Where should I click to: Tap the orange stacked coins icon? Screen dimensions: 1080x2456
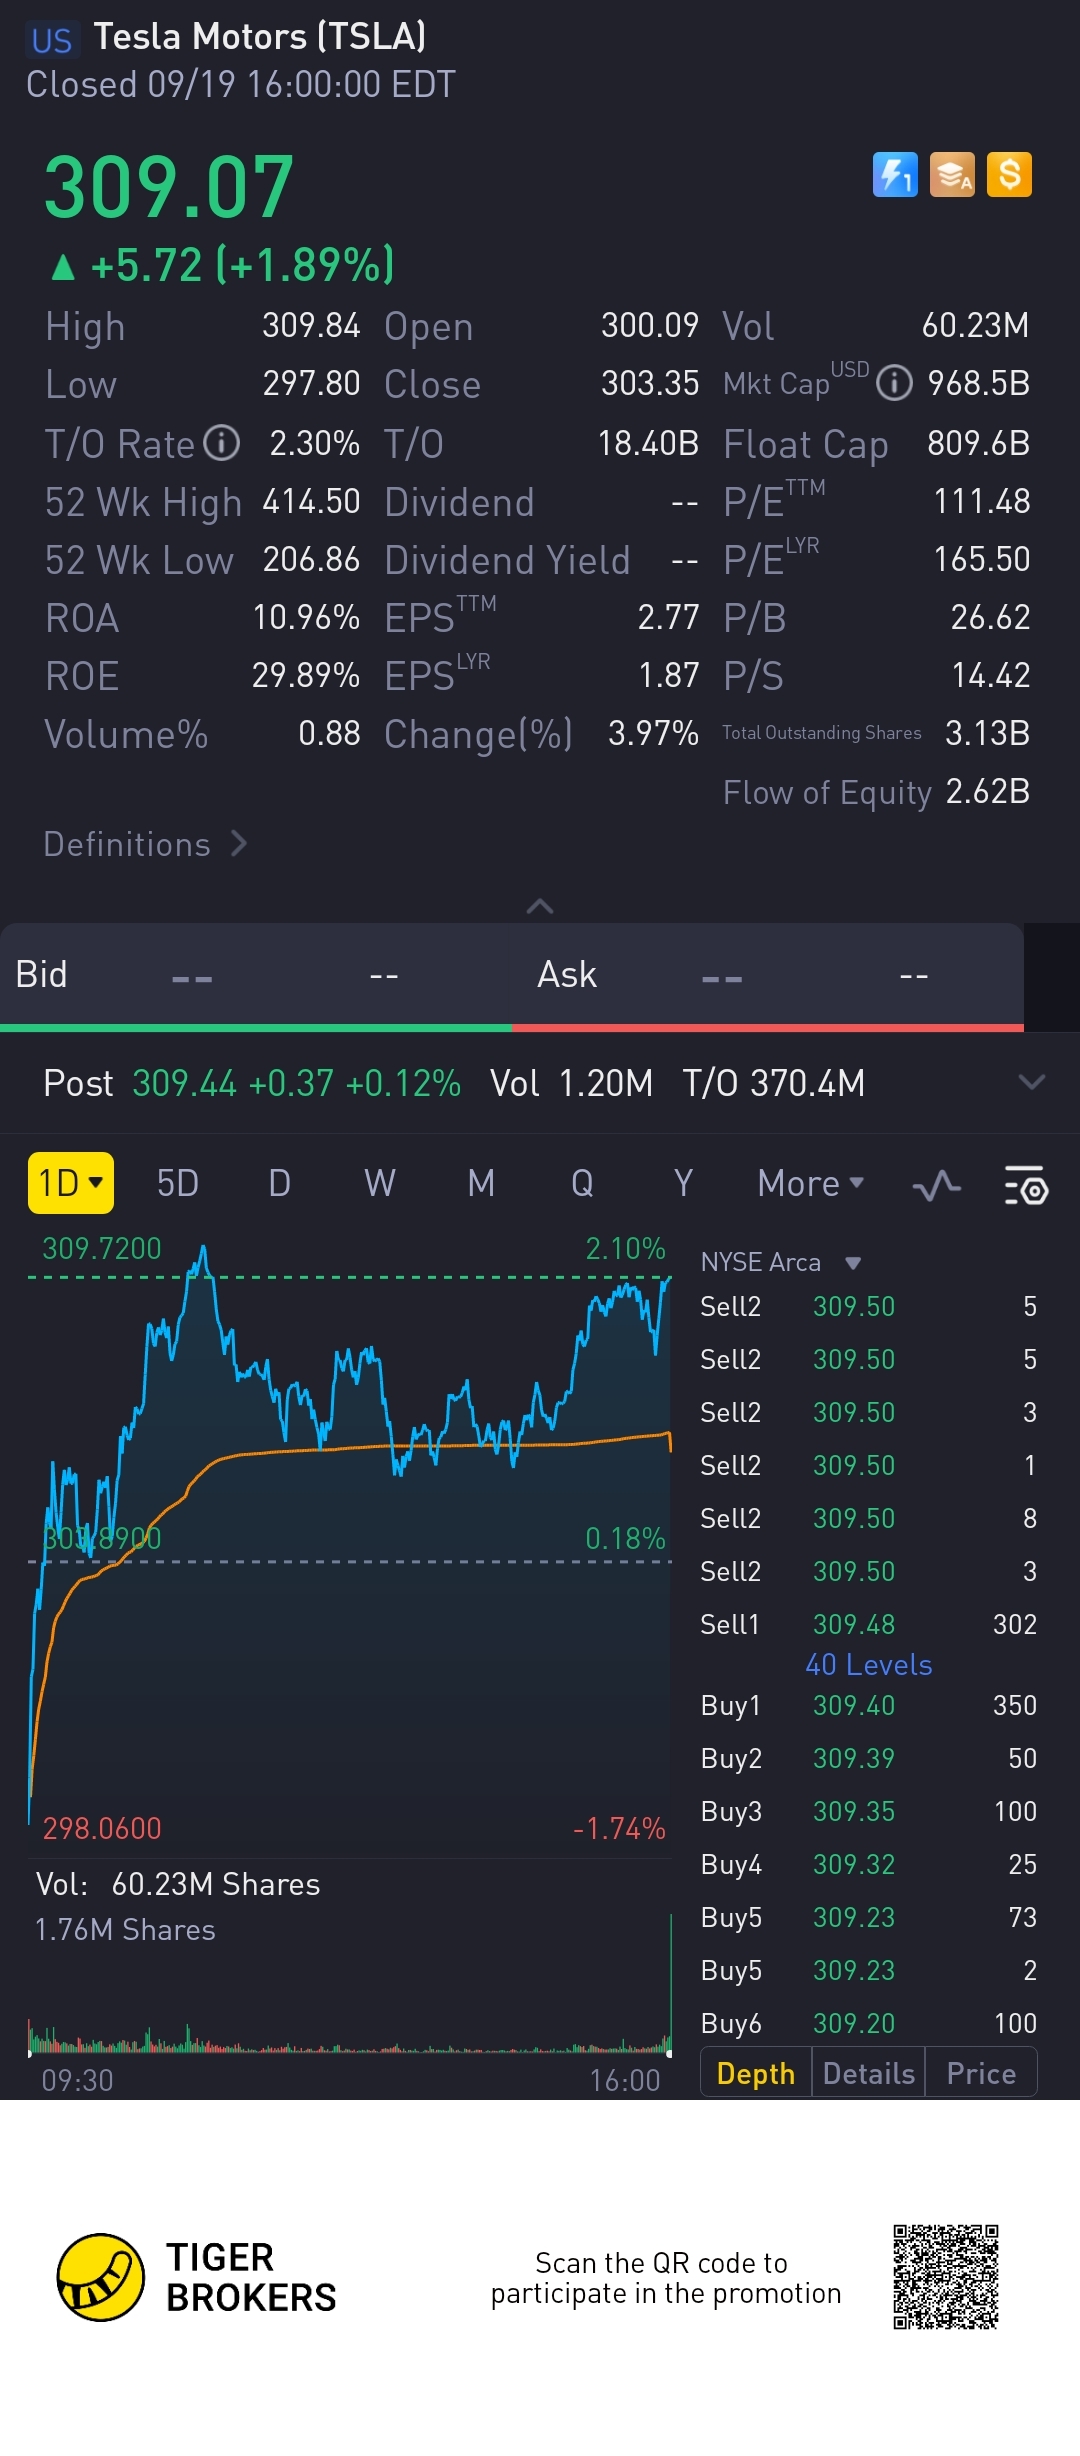pyautogui.click(x=952, y=175)
